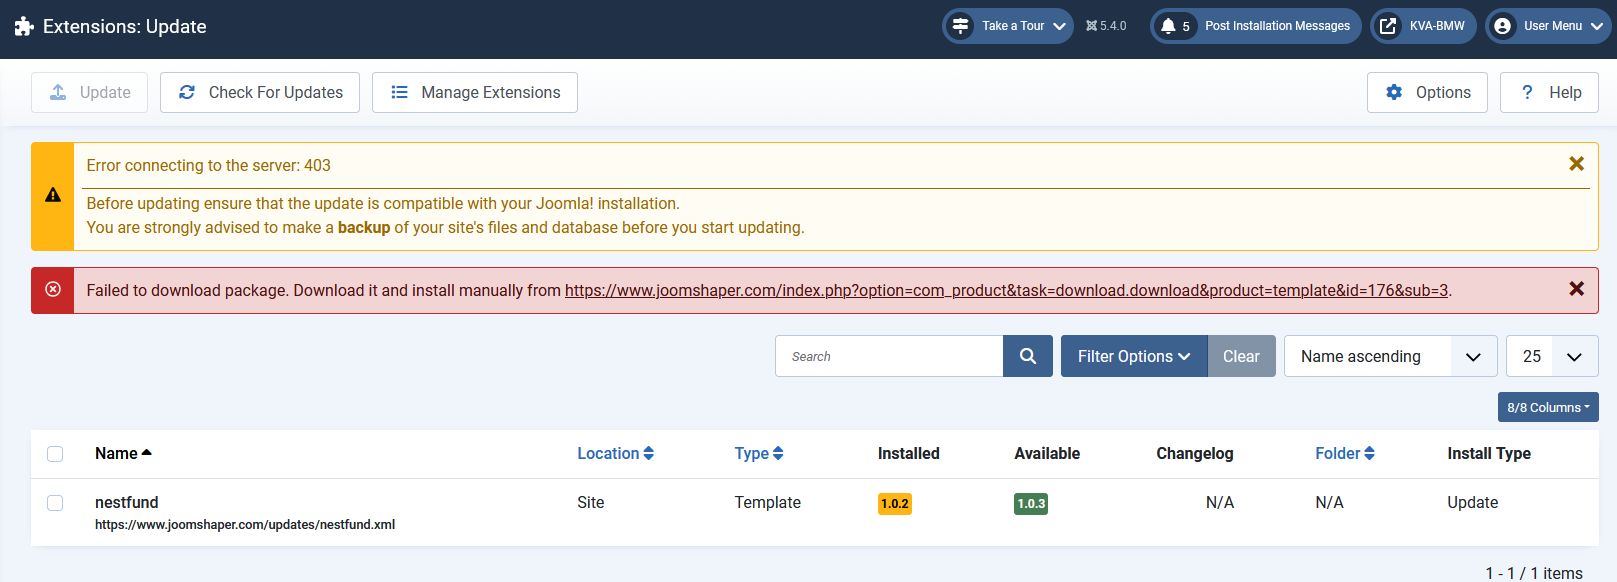Open the KVA-BMW site preview icon
Viewport: 1617px width, 582px height.
click(x=1388, y=26)
